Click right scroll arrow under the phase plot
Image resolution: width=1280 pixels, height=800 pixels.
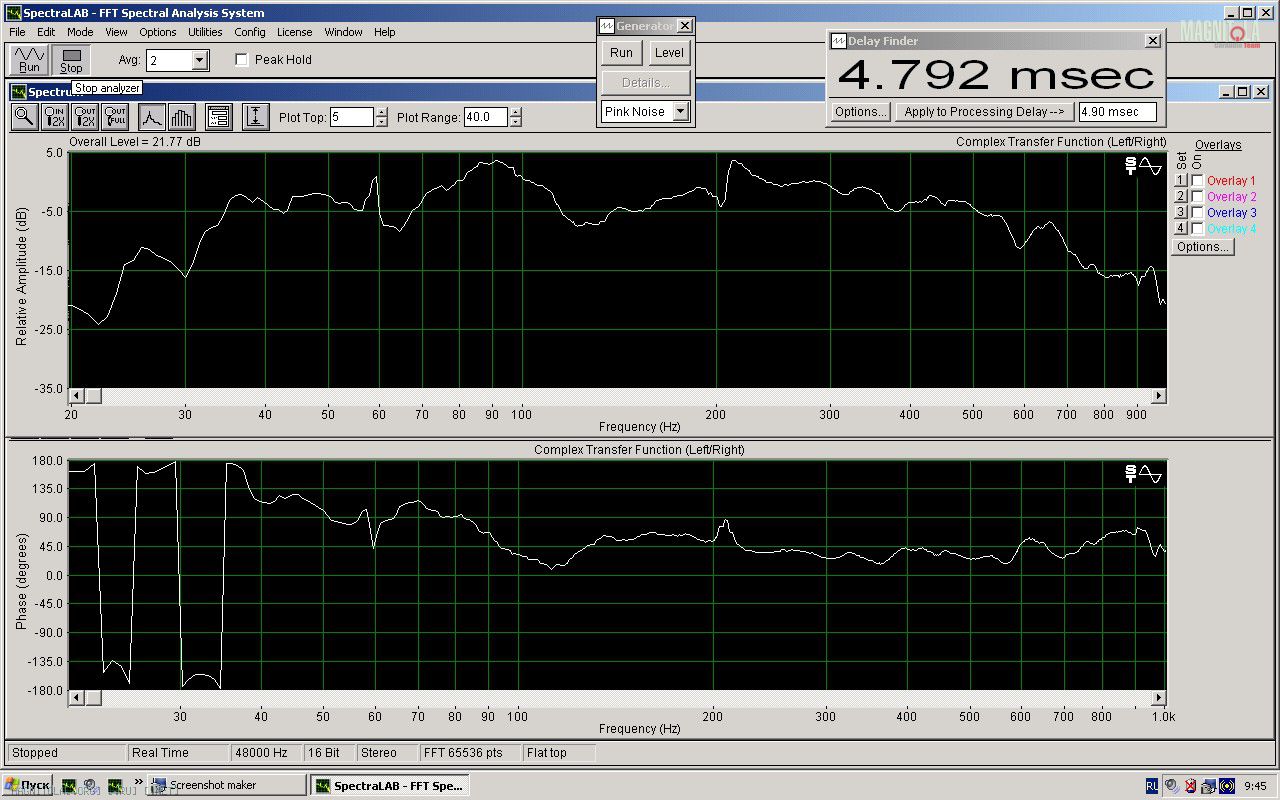pyautogui.click(x=1159, y=698)
